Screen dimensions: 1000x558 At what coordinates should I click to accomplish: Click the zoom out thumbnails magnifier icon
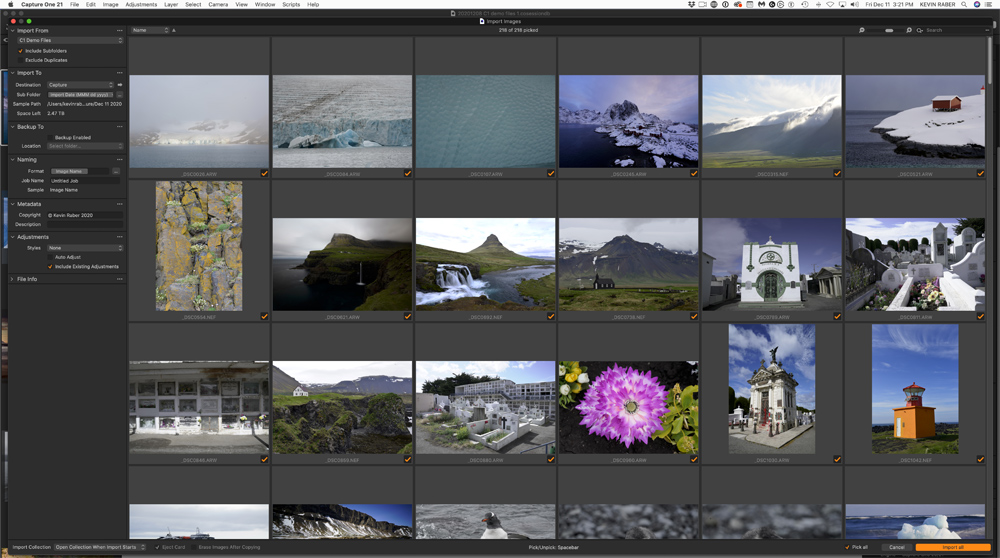(861, 30)
